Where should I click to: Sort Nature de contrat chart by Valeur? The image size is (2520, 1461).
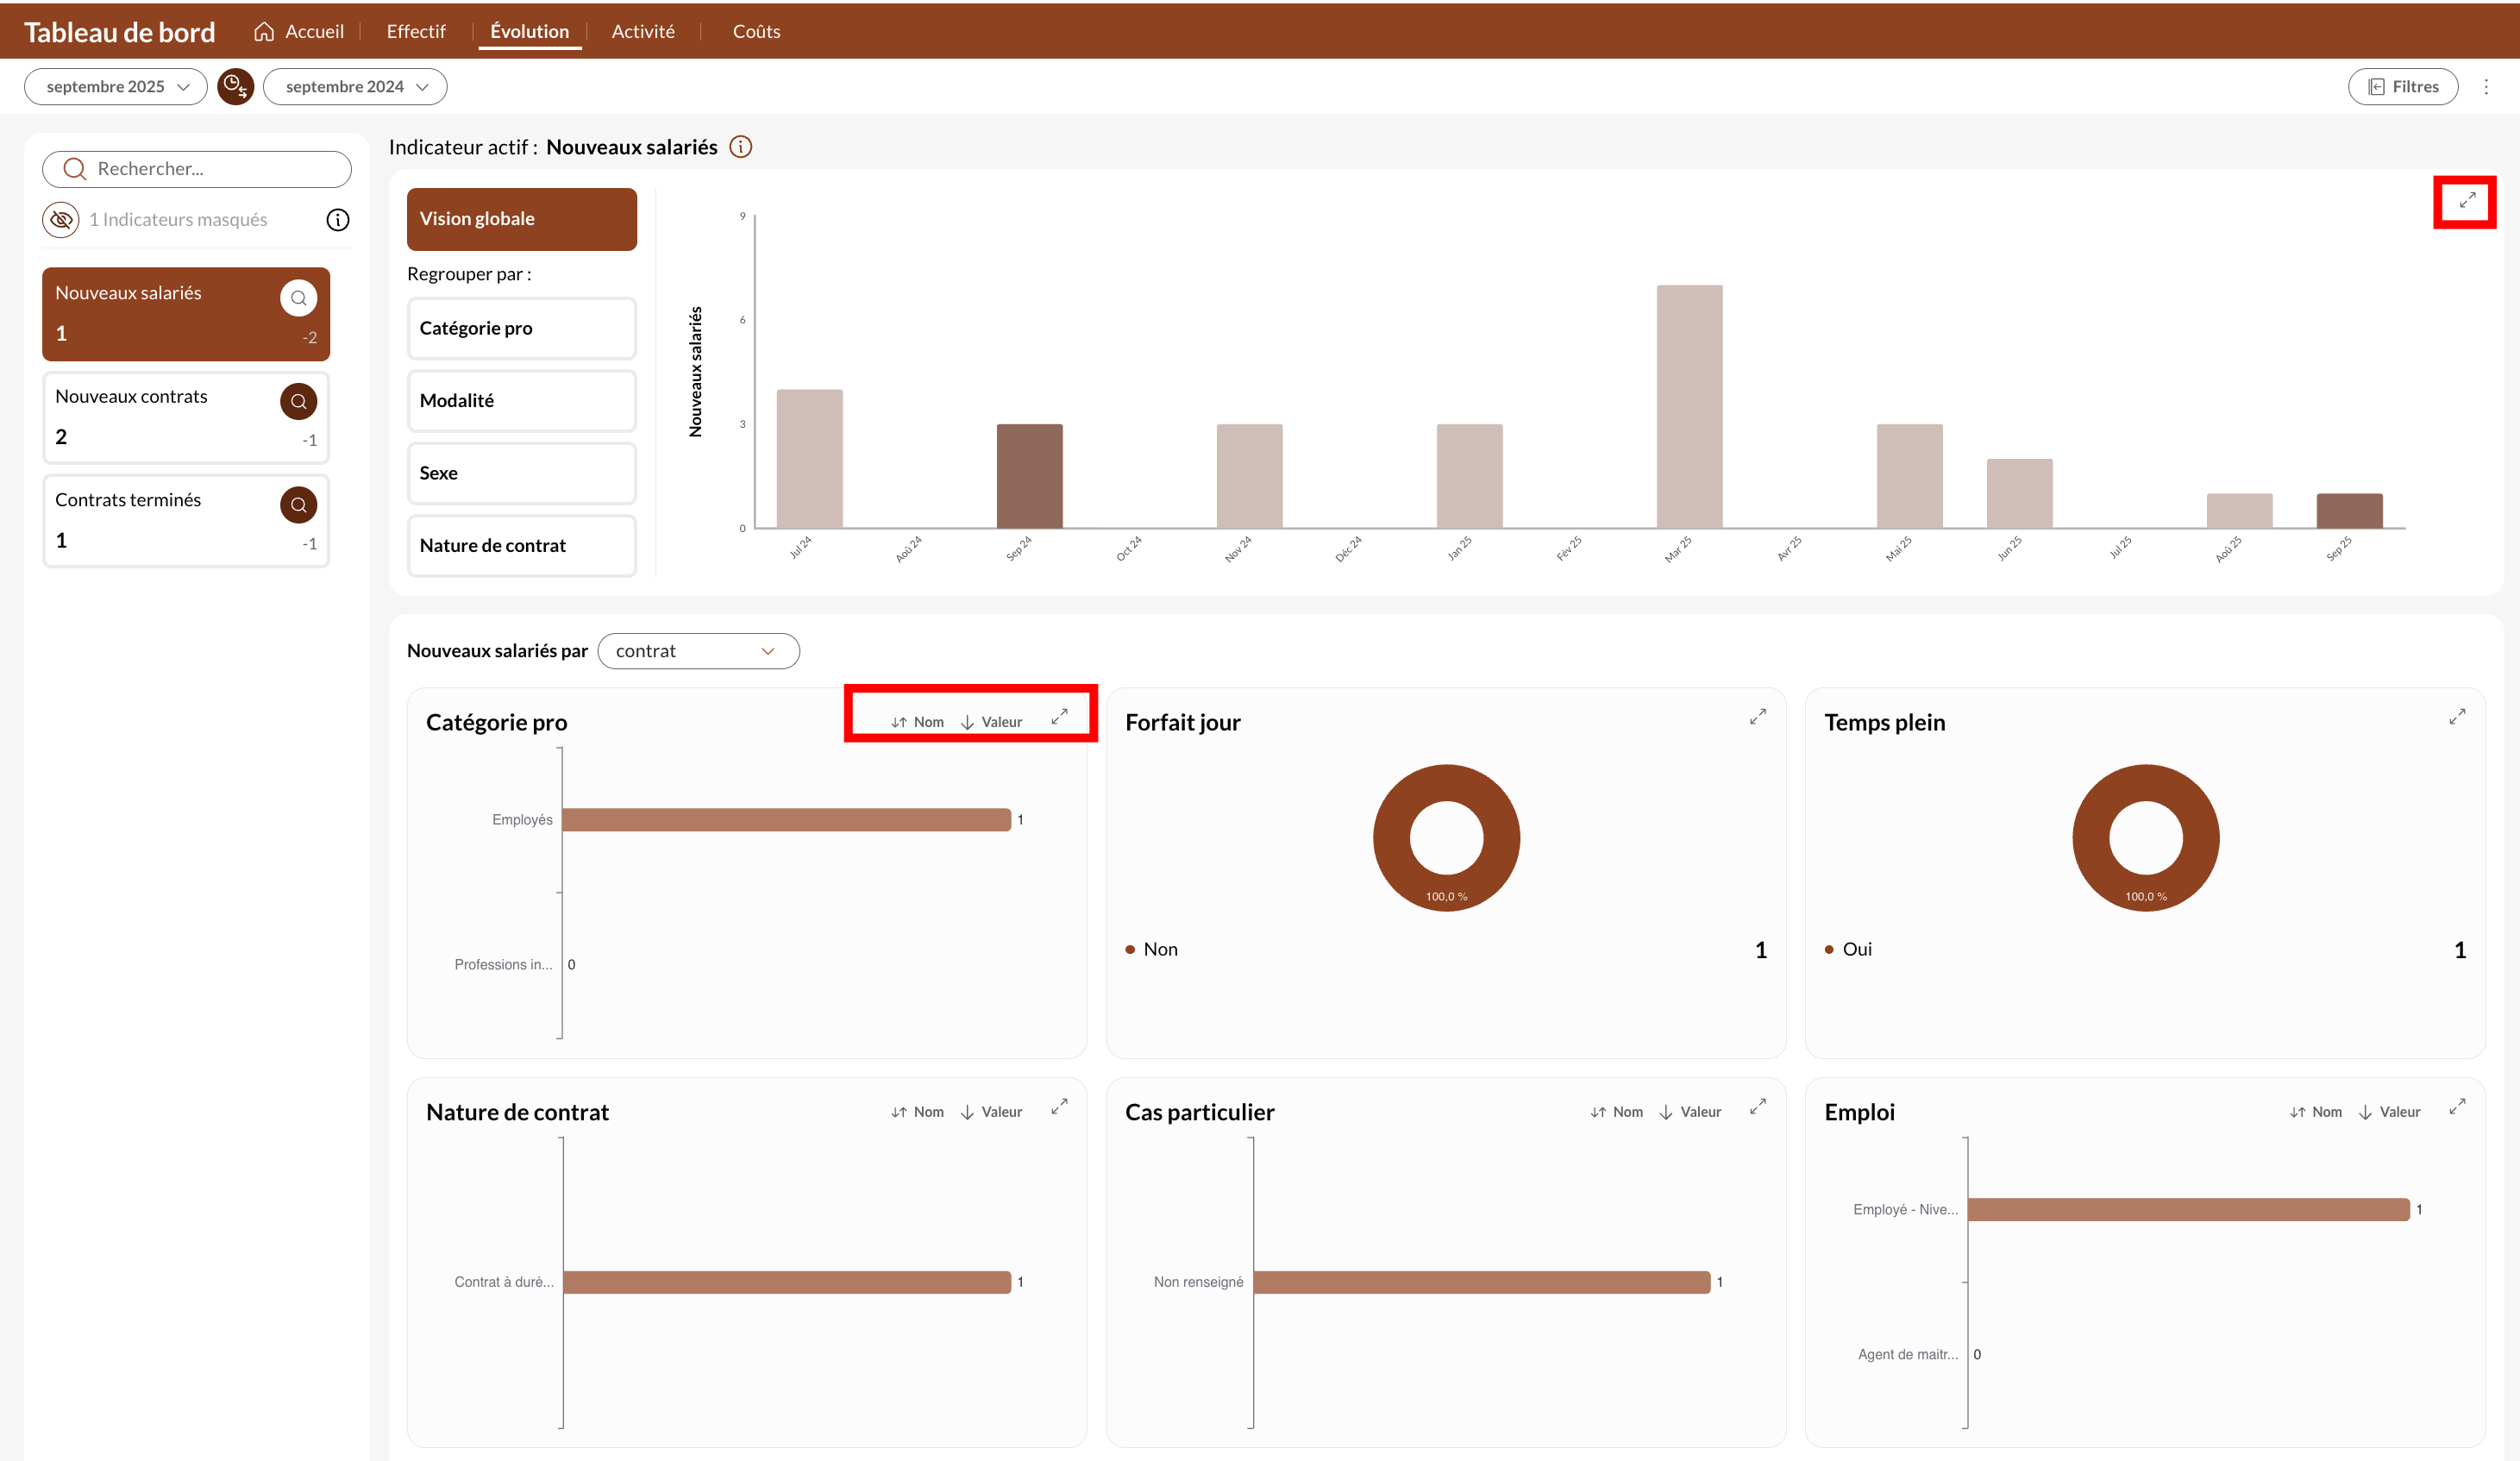click(x=991, y=1112)
